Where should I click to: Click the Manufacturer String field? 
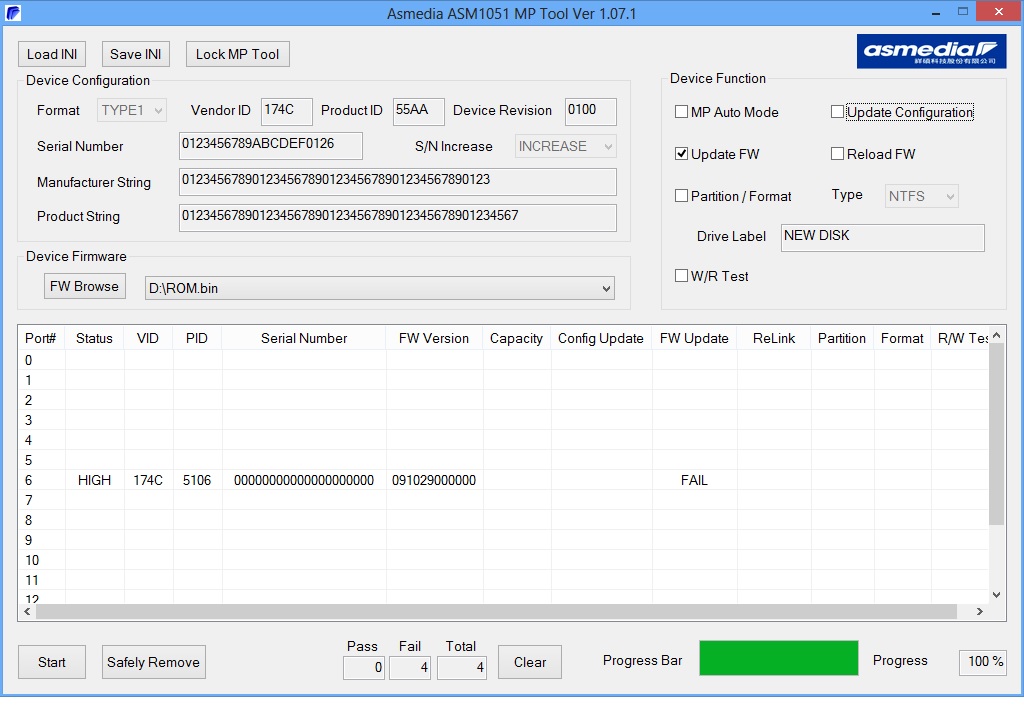[x=397, y=182]
